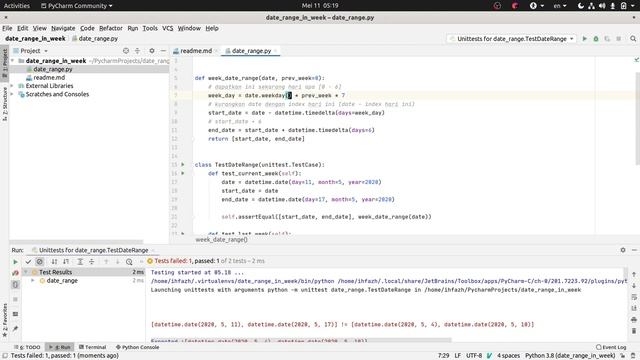
Task: Jump up the stack trace in console
Action: pos(634,274)
